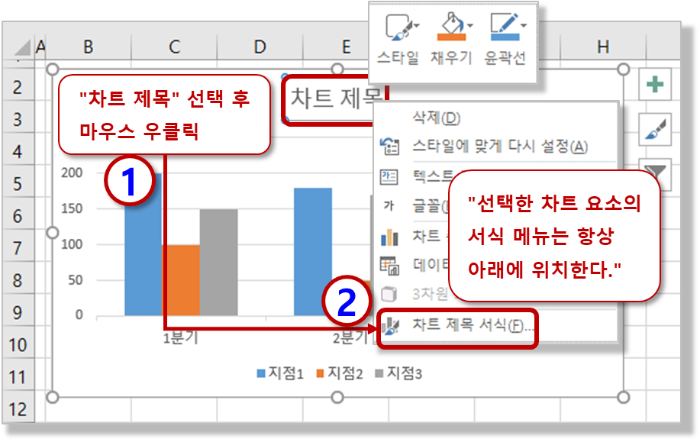Click the reset-to-style icon in context menu

tap(389, 146)
